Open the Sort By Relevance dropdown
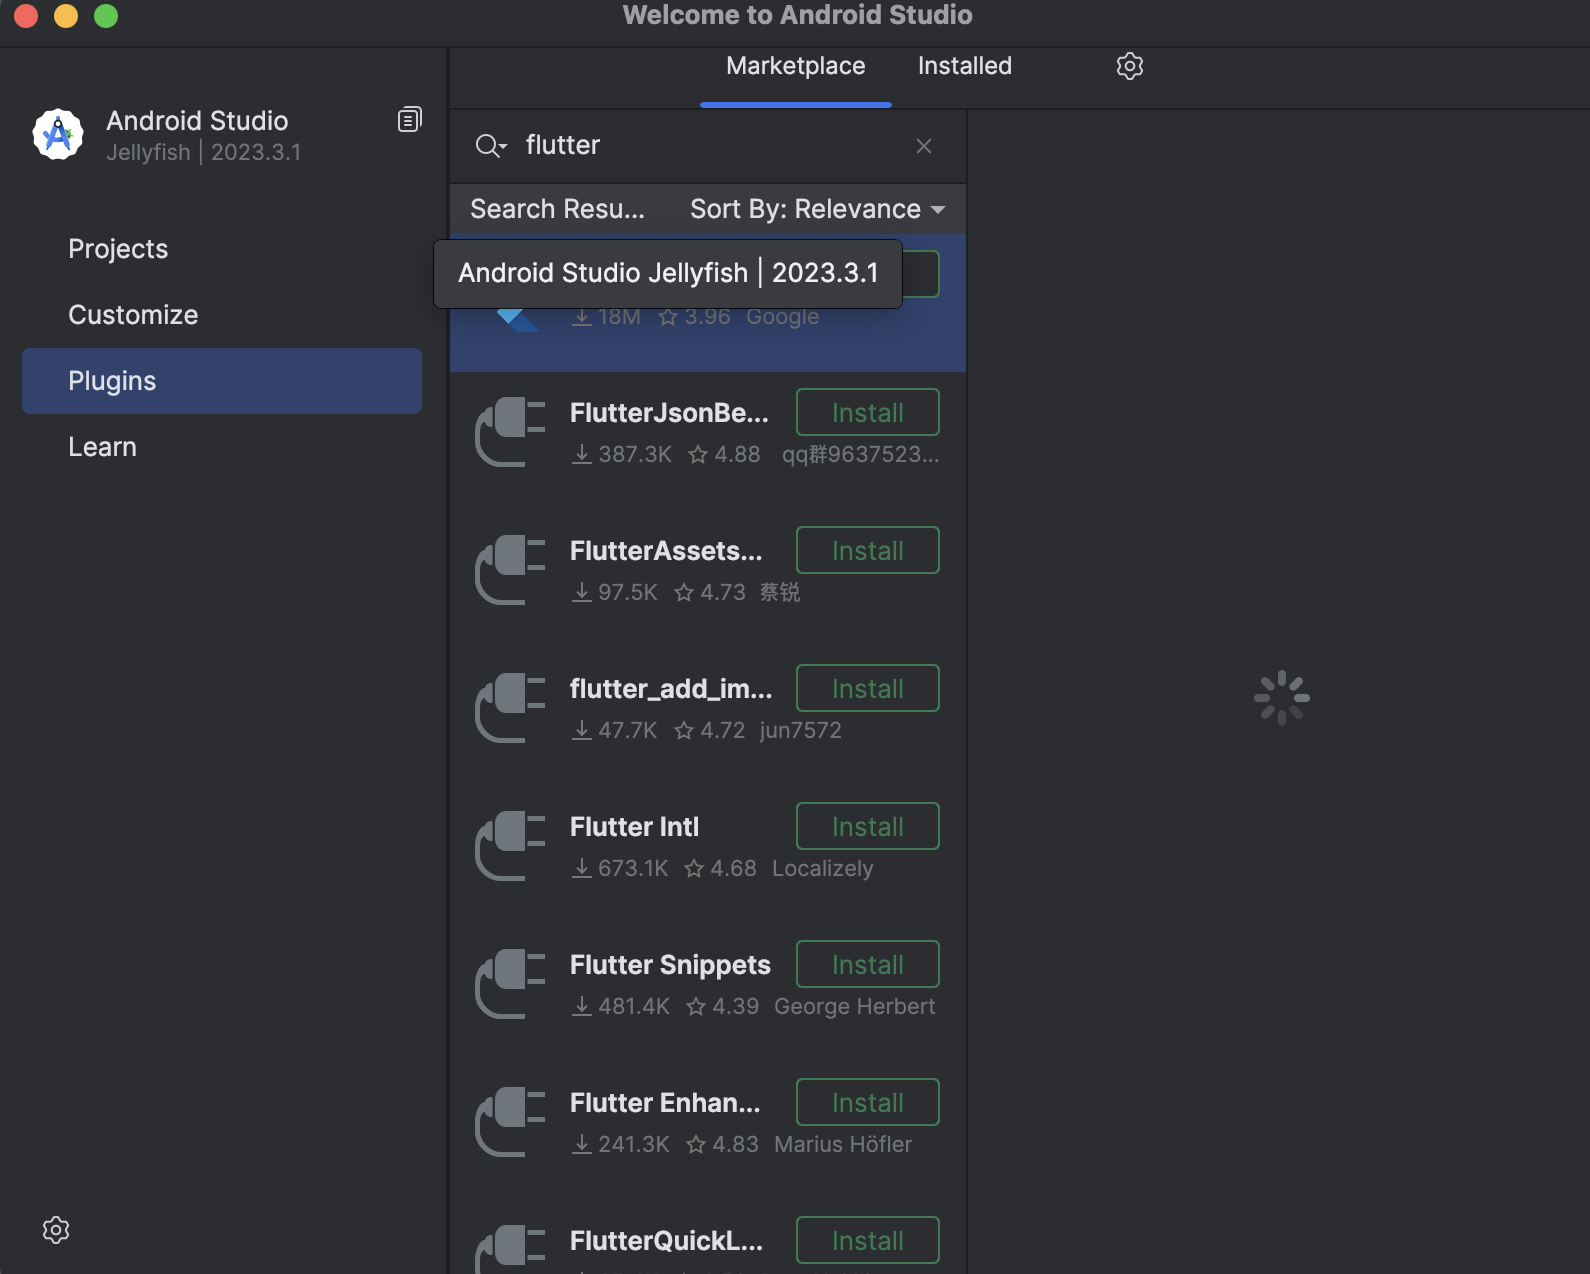The image size is (1590, 1274). (x=817, y=209)
